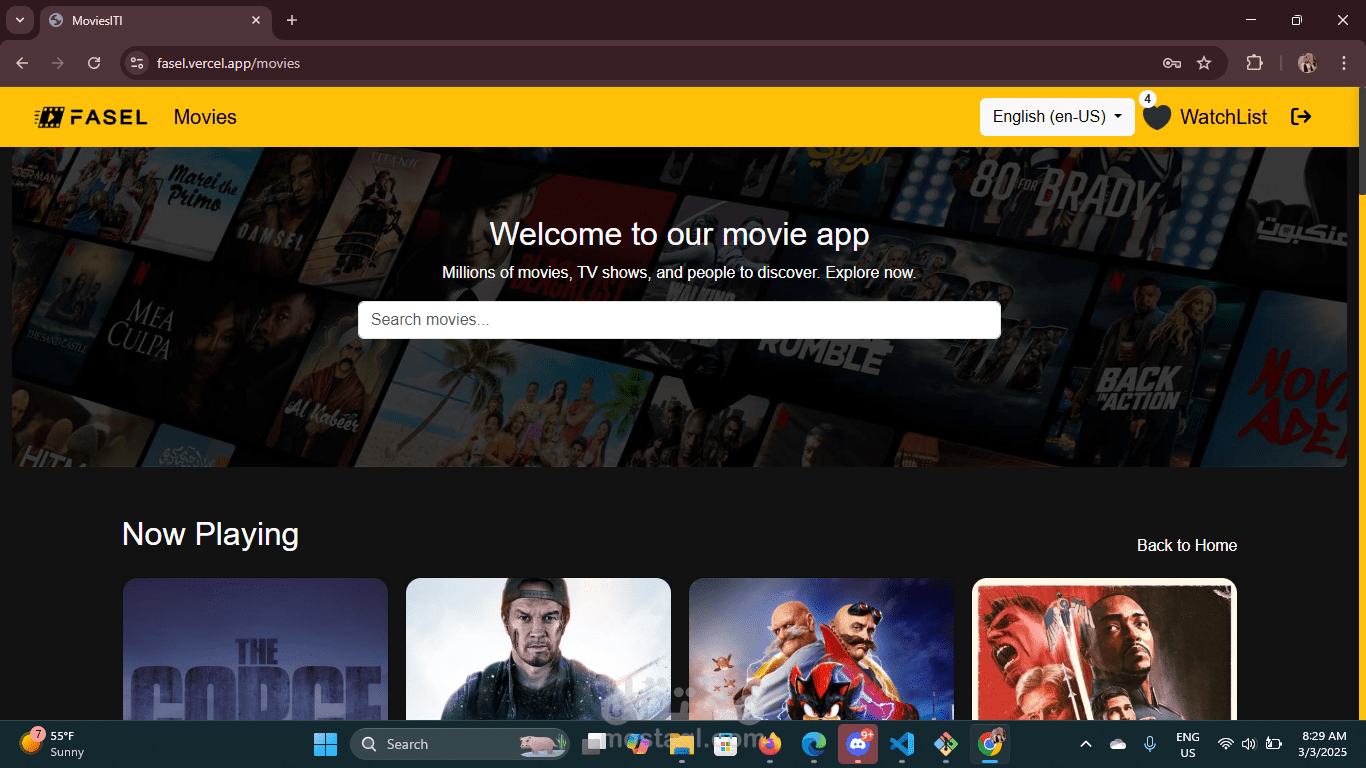Open the Chrome three-dot menu
Screen dimensions: 1366x768
1342,63
